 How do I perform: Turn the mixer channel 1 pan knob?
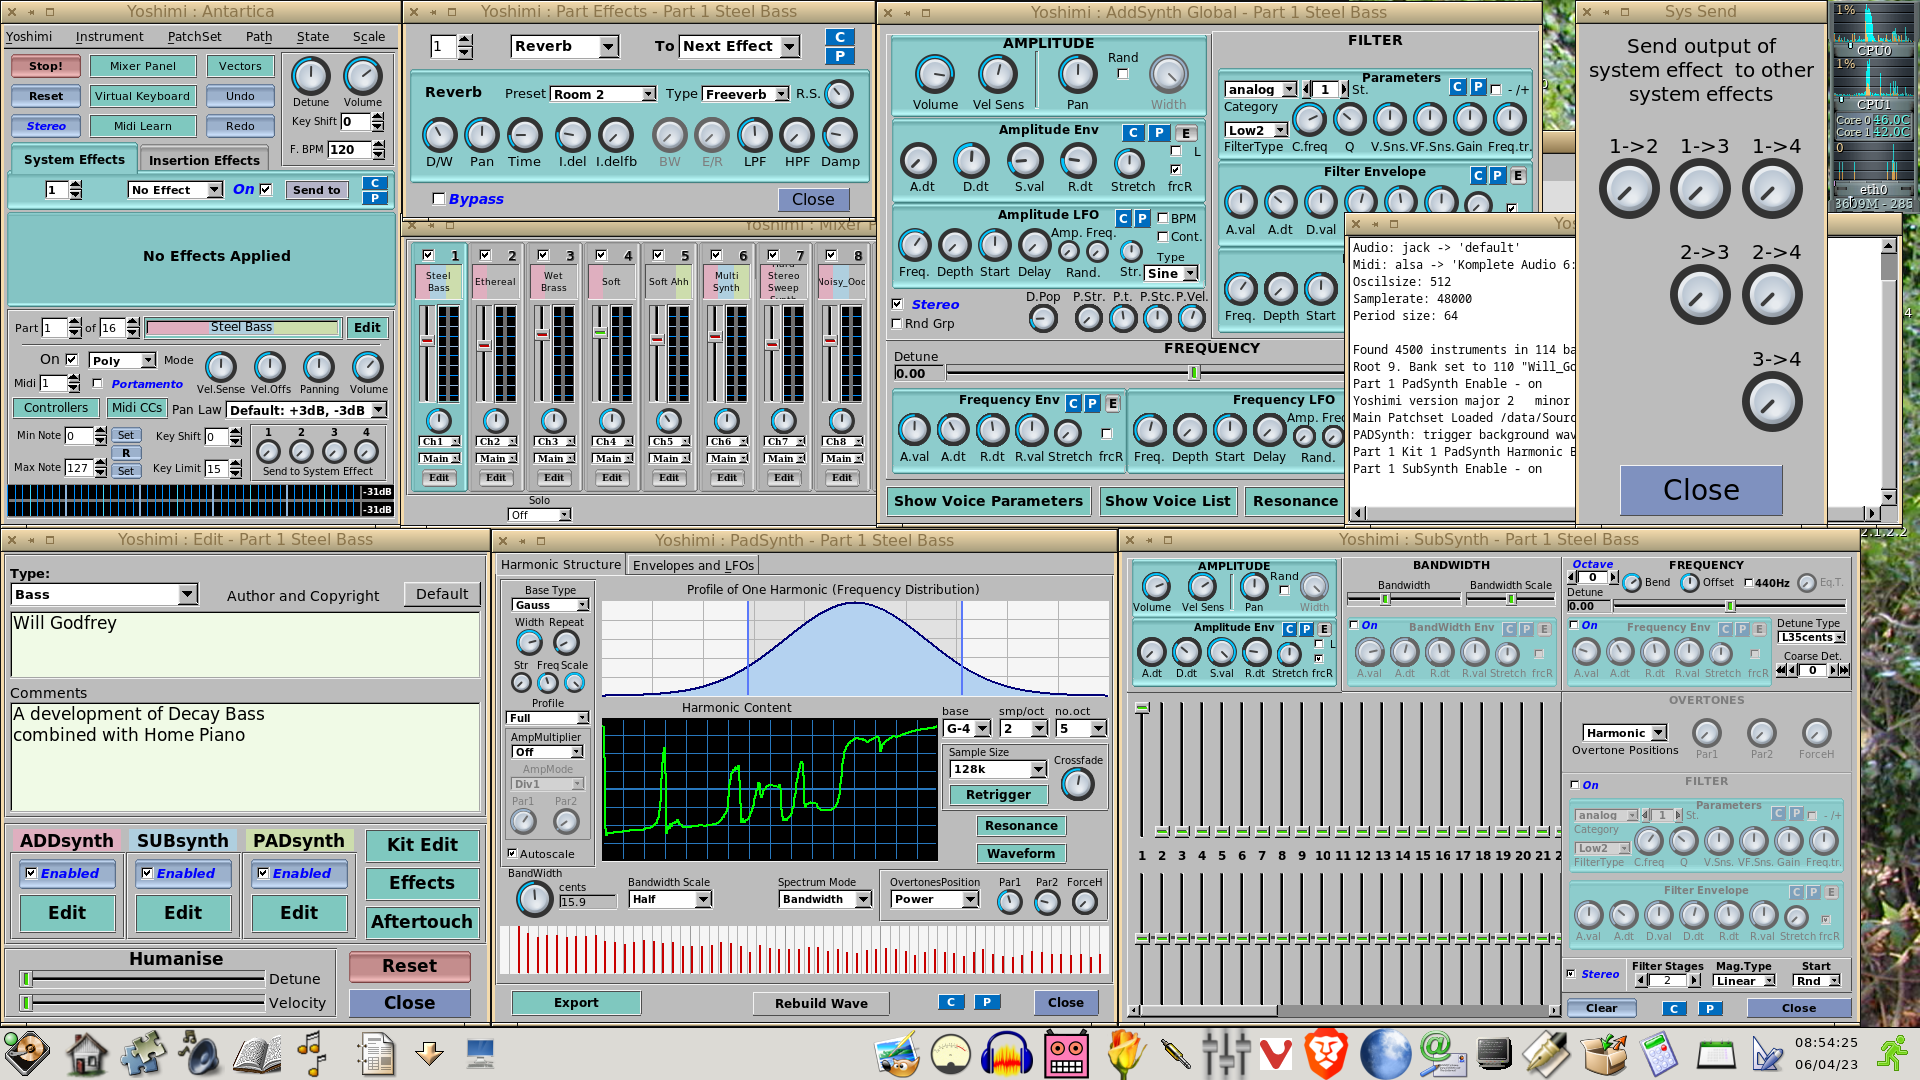point(438,421)
